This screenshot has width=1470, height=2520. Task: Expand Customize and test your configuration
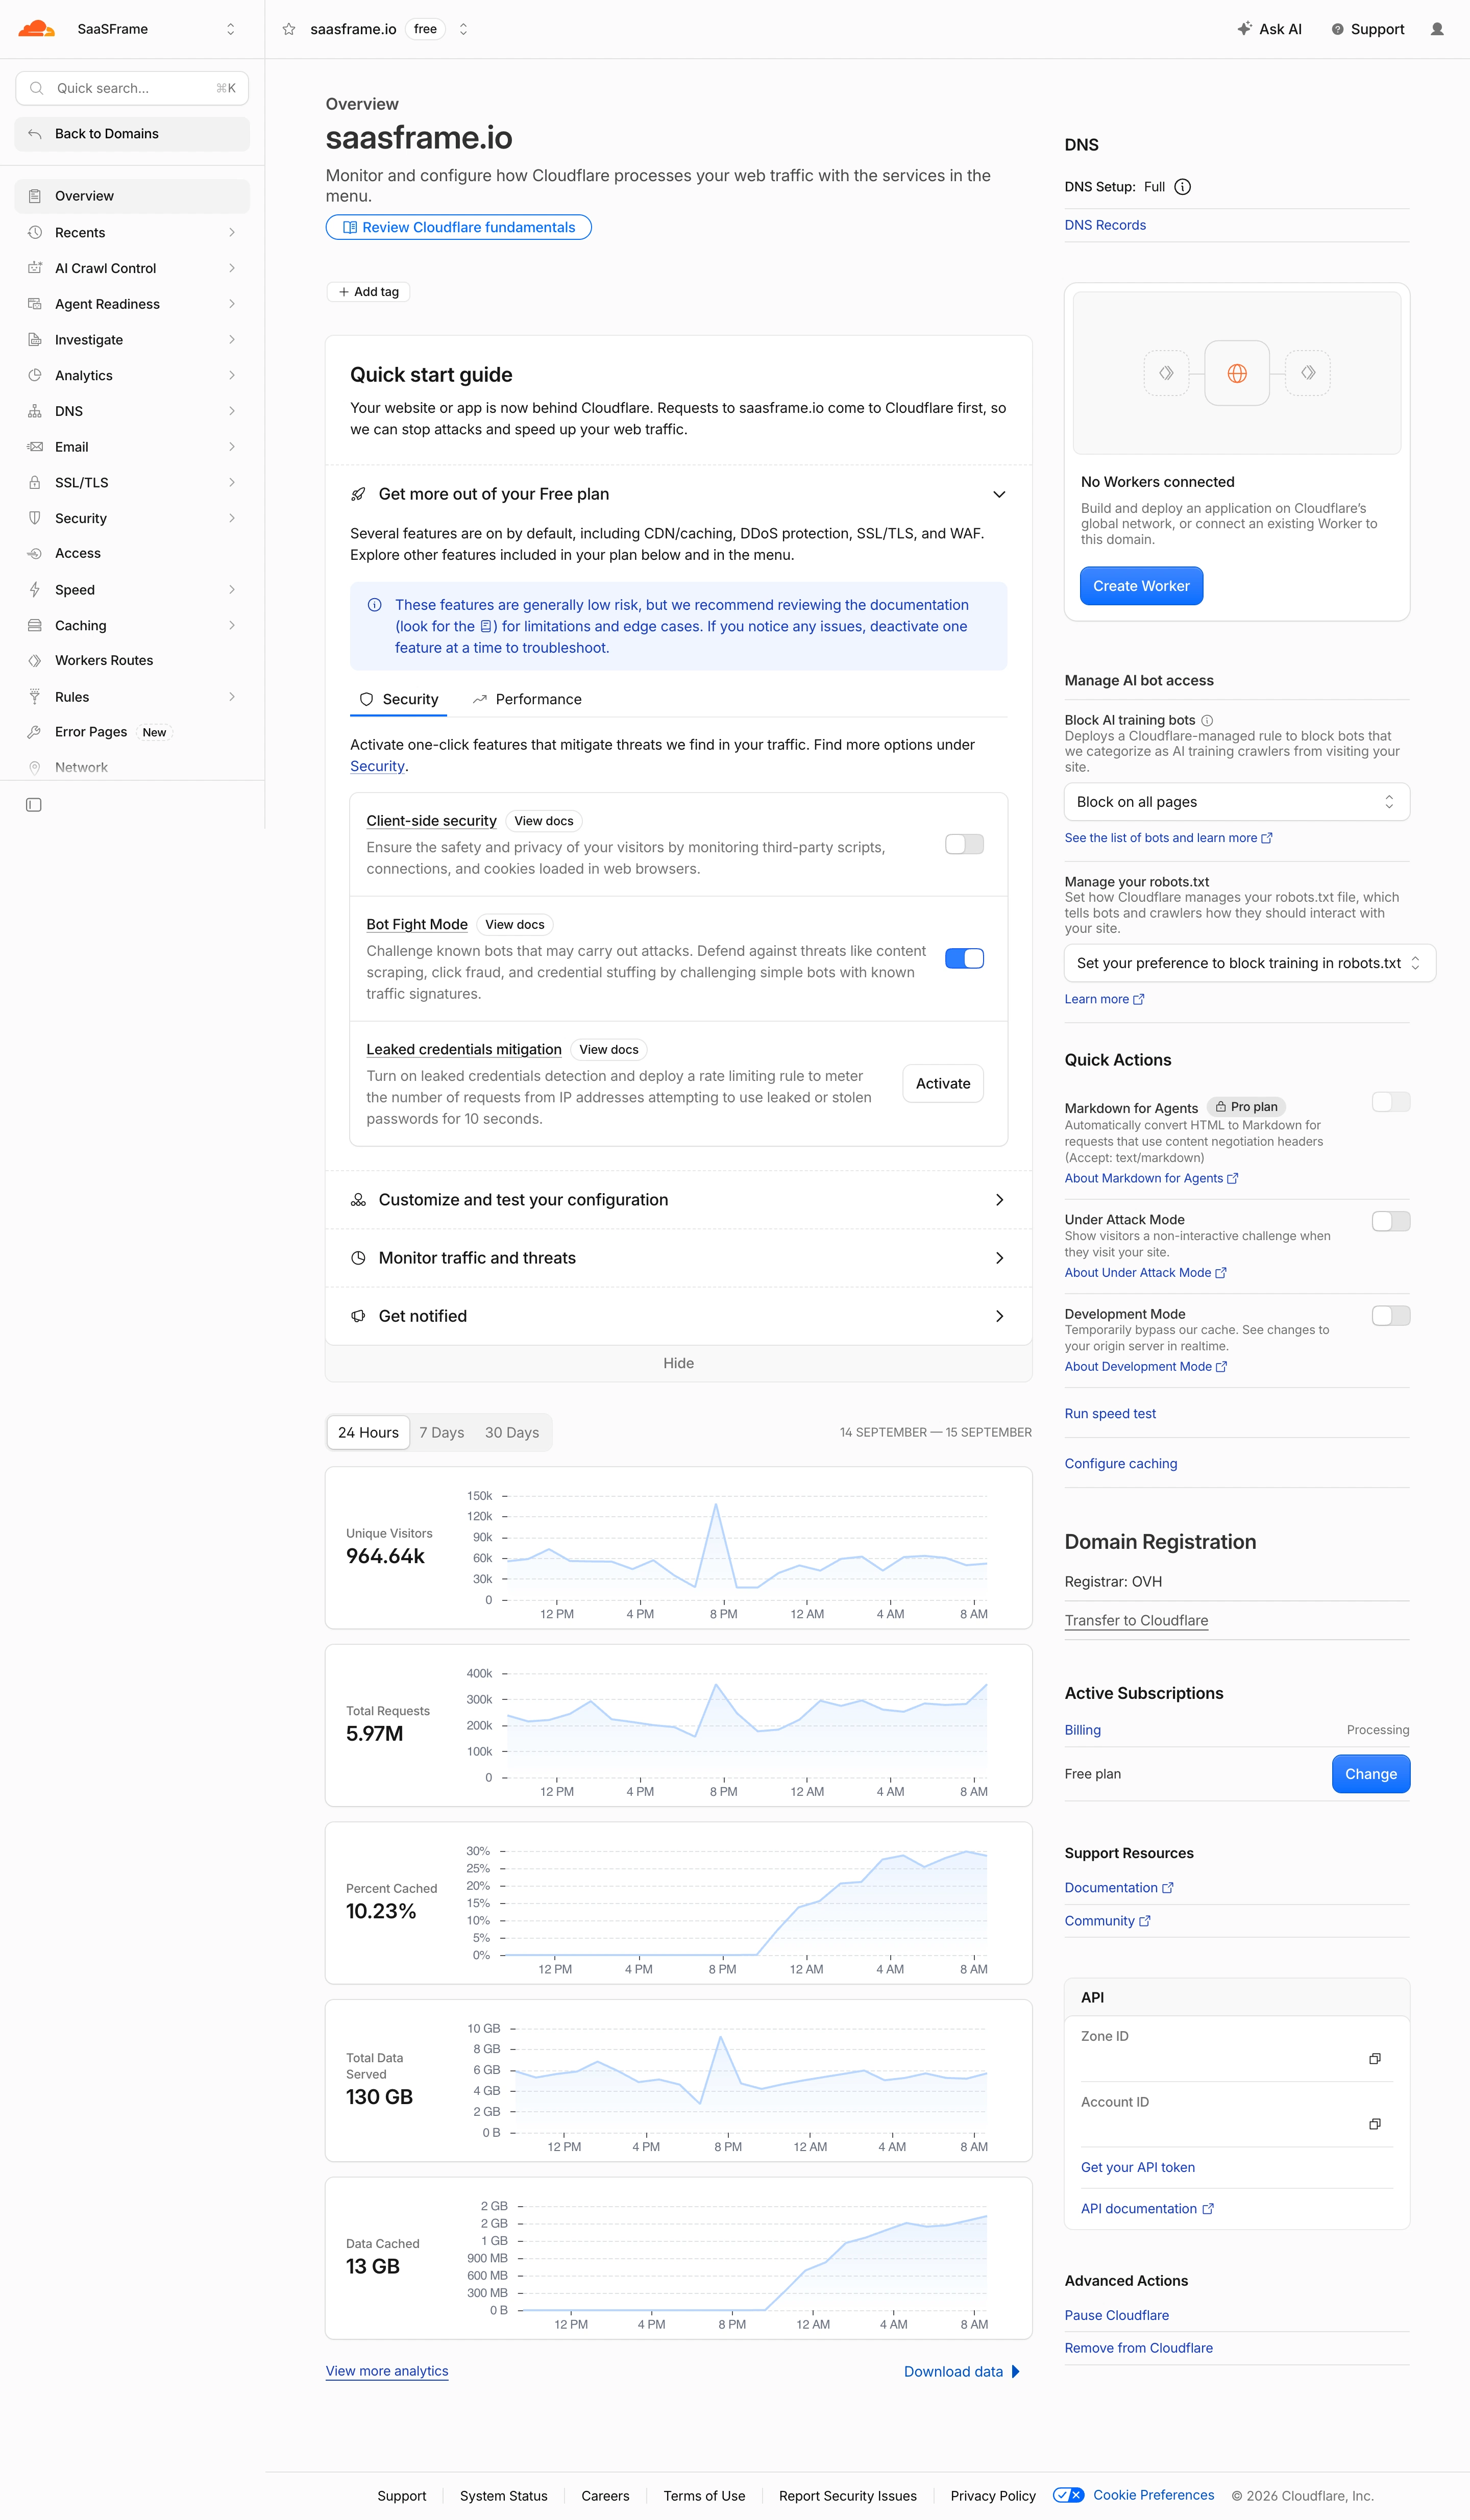click(678, 1200)
